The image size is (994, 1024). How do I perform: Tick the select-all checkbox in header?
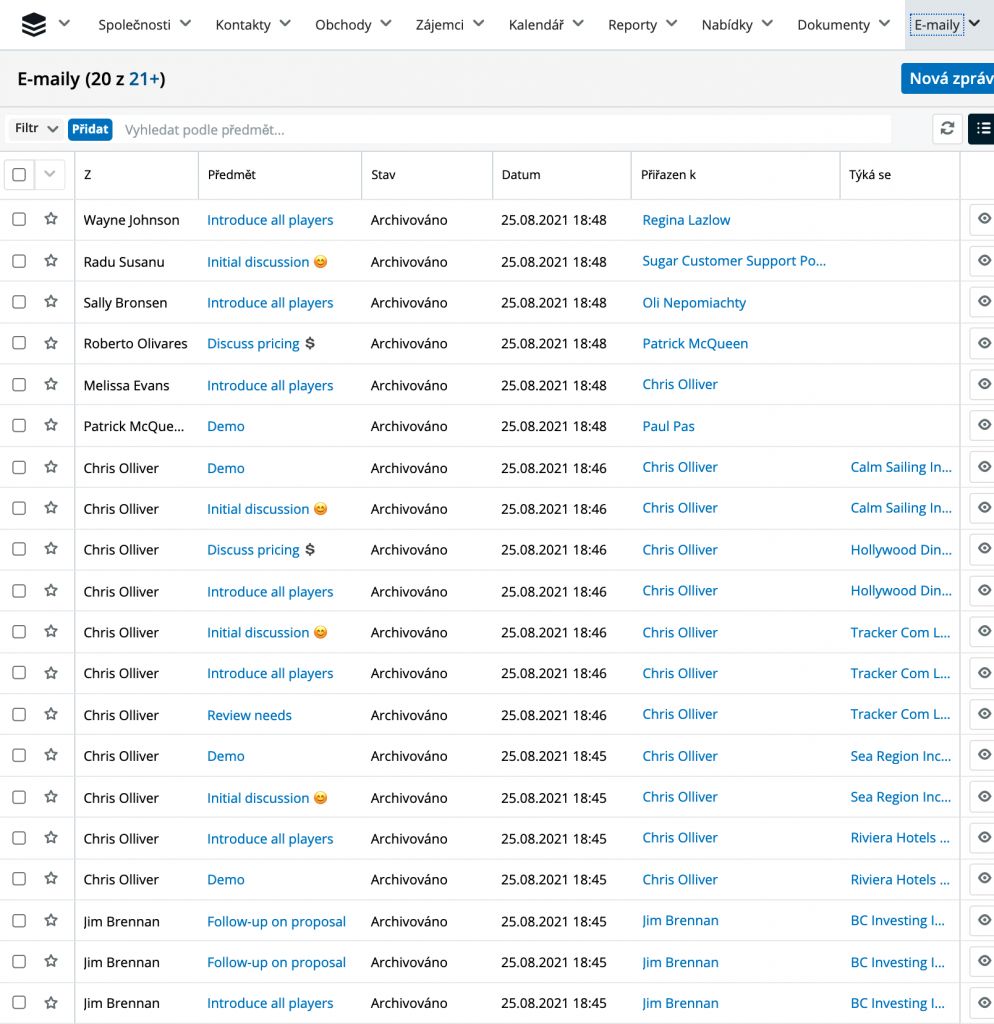pos(19,175)
